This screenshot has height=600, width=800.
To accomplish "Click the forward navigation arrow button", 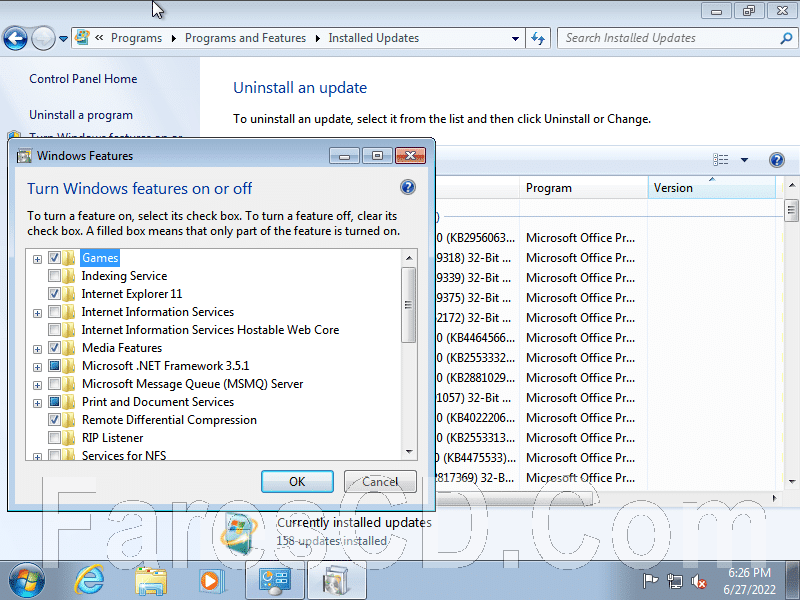I will (x=43, y=38).
